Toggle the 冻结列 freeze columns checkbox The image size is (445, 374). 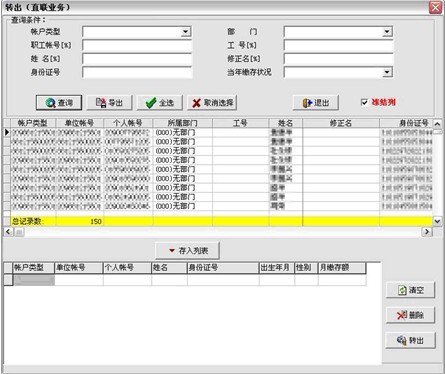pos(364,102)
